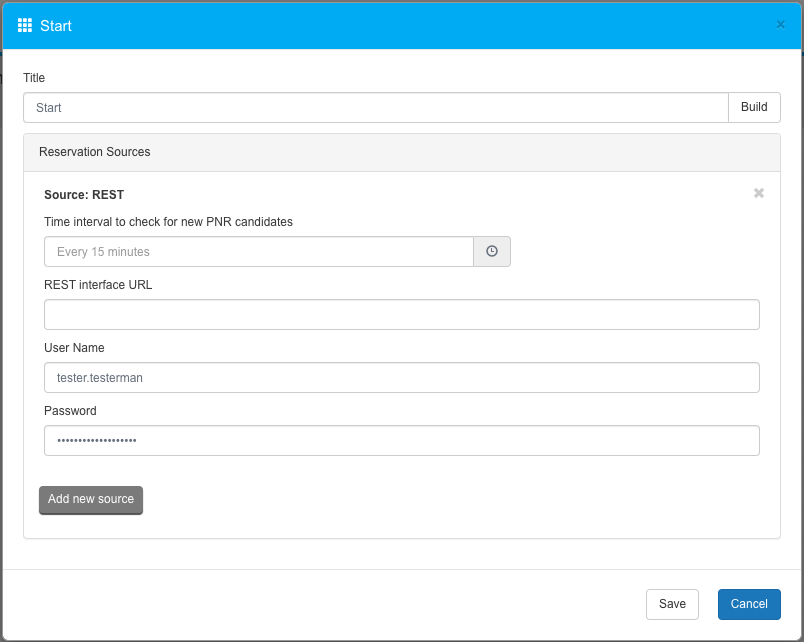Focus the Title text field
804x642 pixels.
pyautogui.click(x=375, y=108)
